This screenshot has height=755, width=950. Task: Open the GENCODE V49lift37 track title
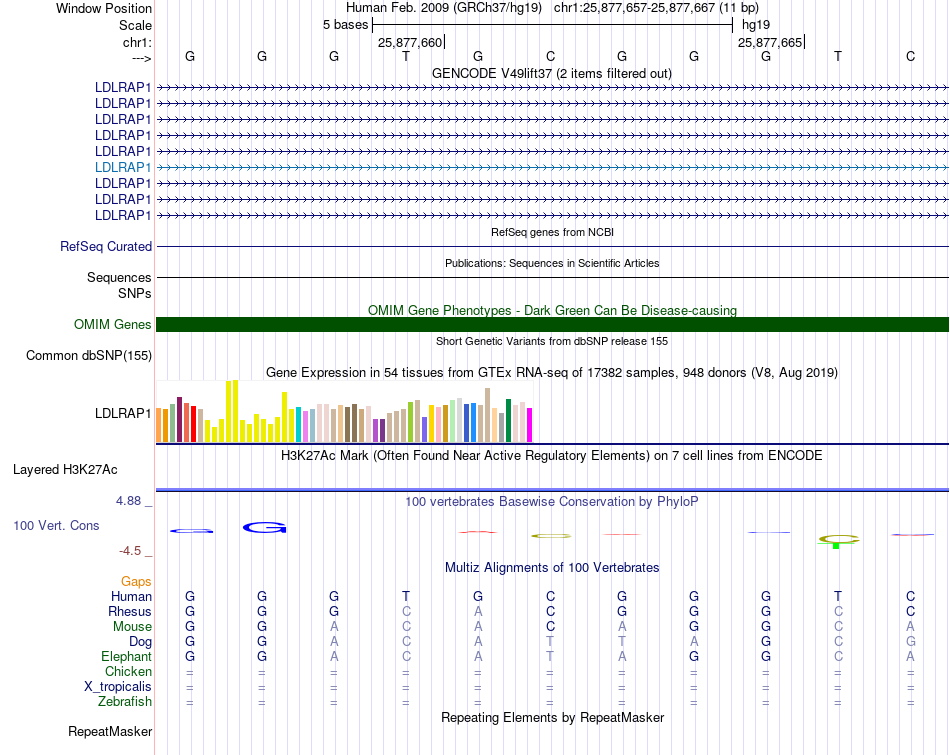[x=551, y=73]
